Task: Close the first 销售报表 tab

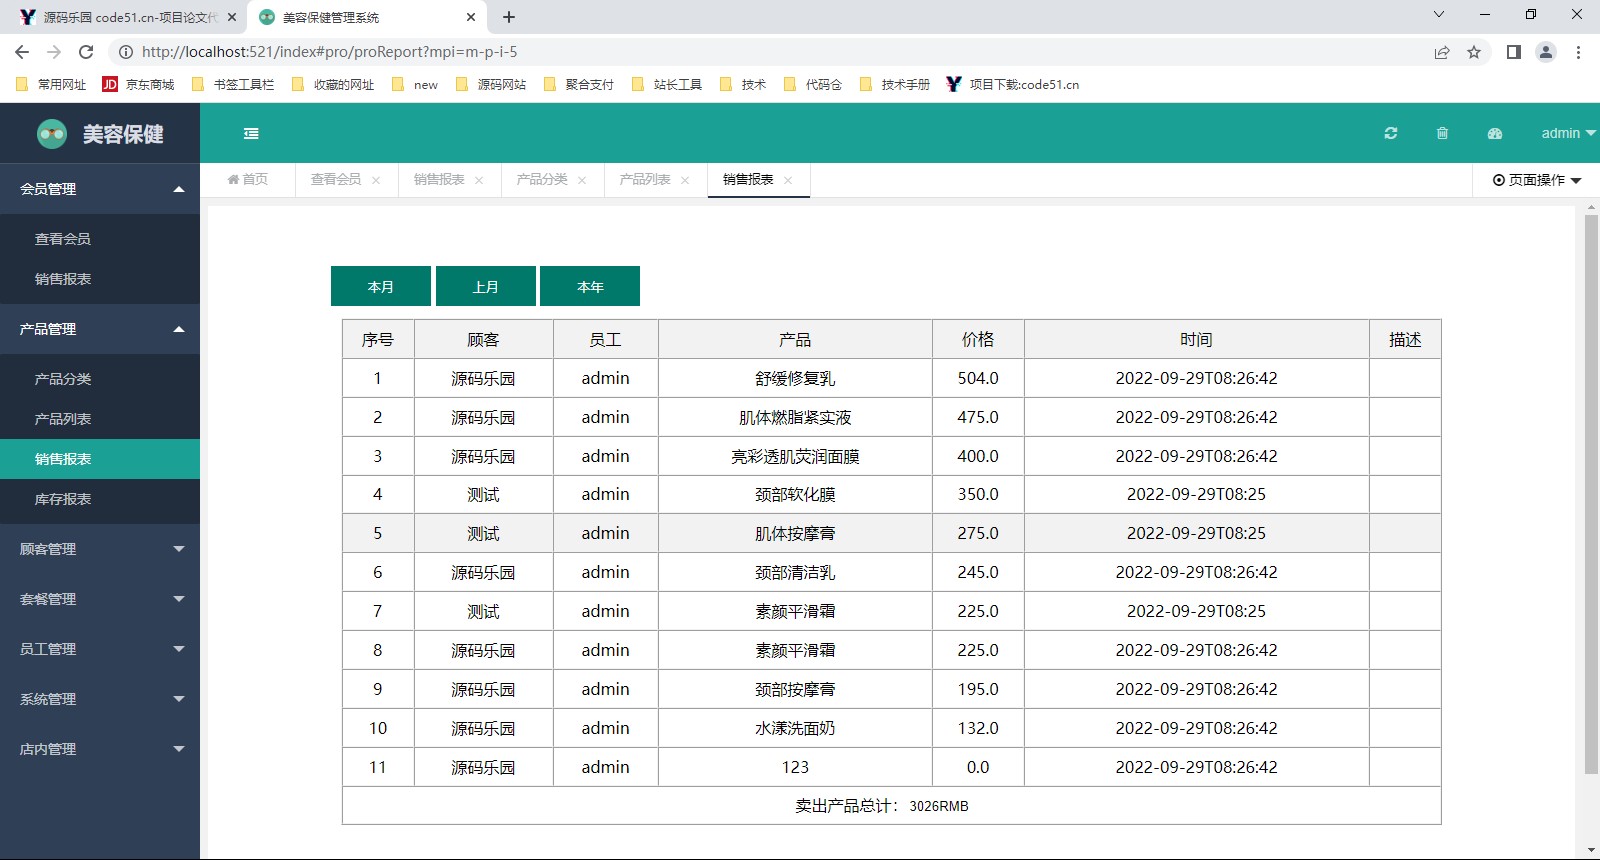Action: 479,180
